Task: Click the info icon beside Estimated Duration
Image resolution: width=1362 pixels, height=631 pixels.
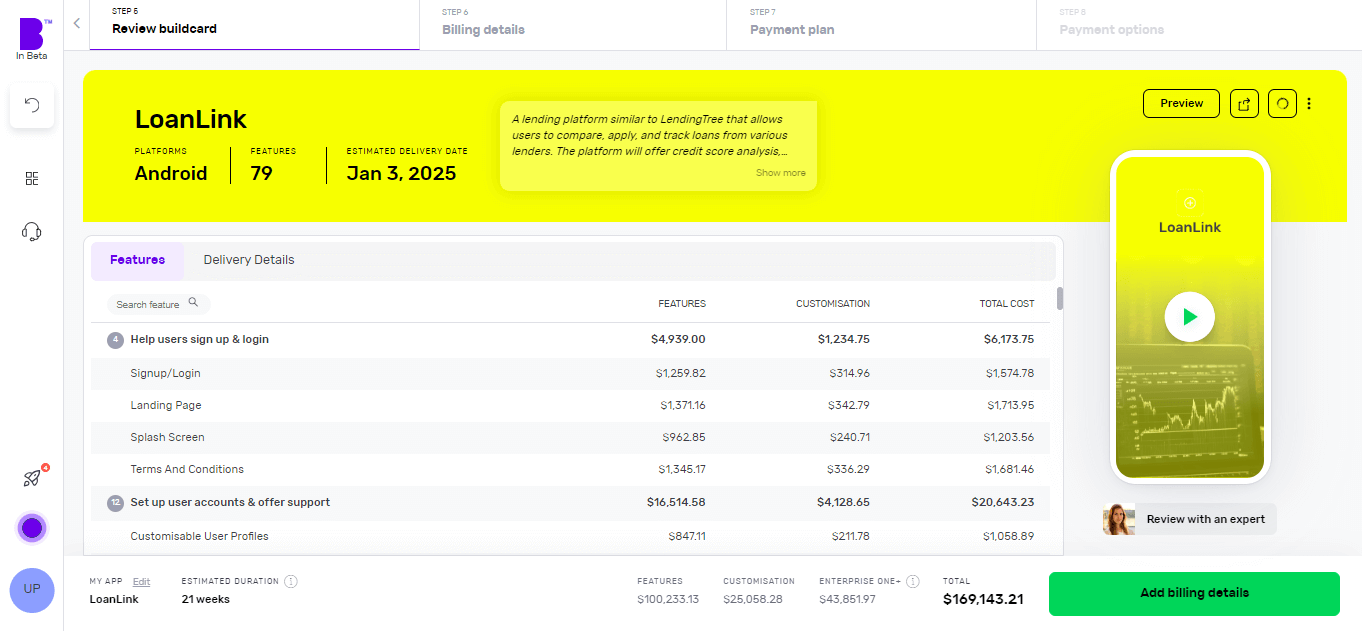Action: tap(291, 581)
